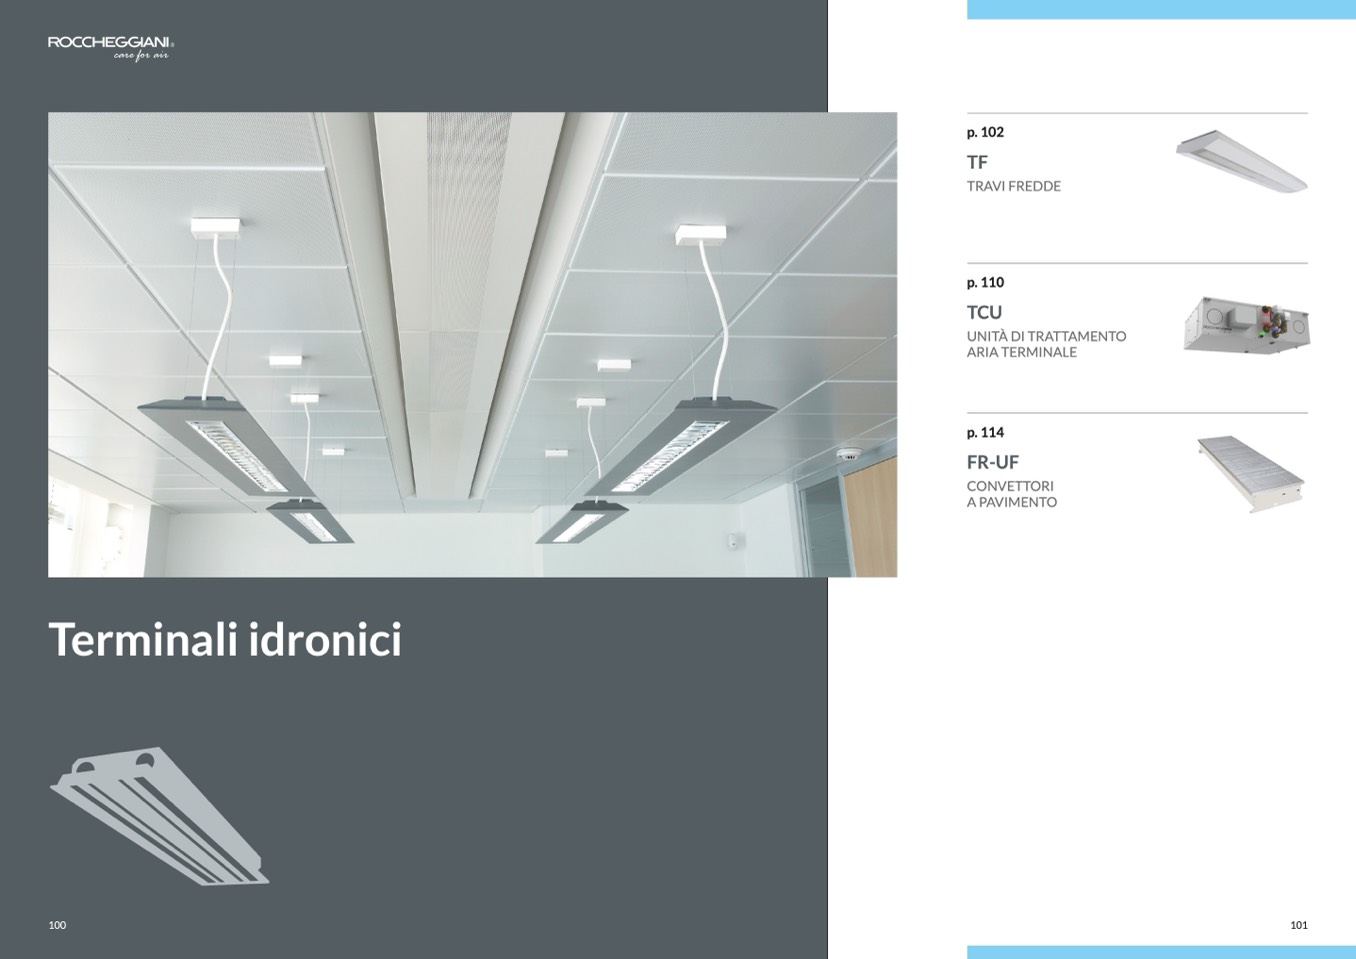The width and height of the screenshot is (1356, 959).
Task: Click the 'FR-UF' section title
Action: 992,462
